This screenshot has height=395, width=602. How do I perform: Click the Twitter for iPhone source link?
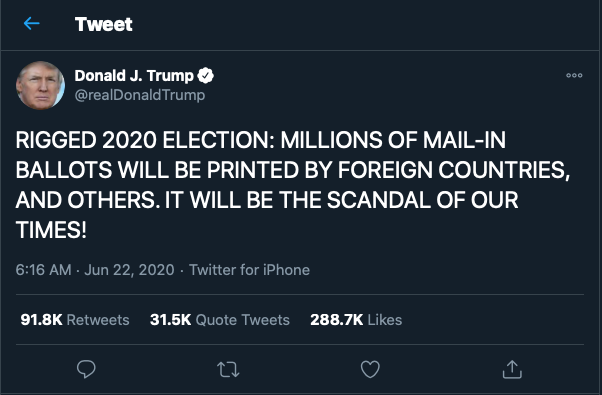click(x=249, y=270)
